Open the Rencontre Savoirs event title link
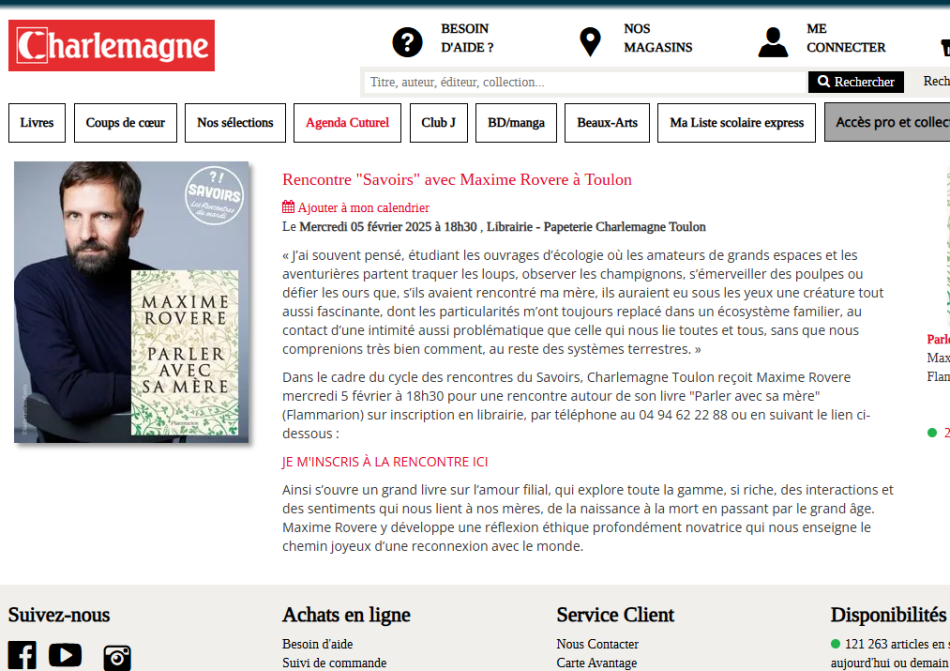950x671 pixels. [457, 180]
